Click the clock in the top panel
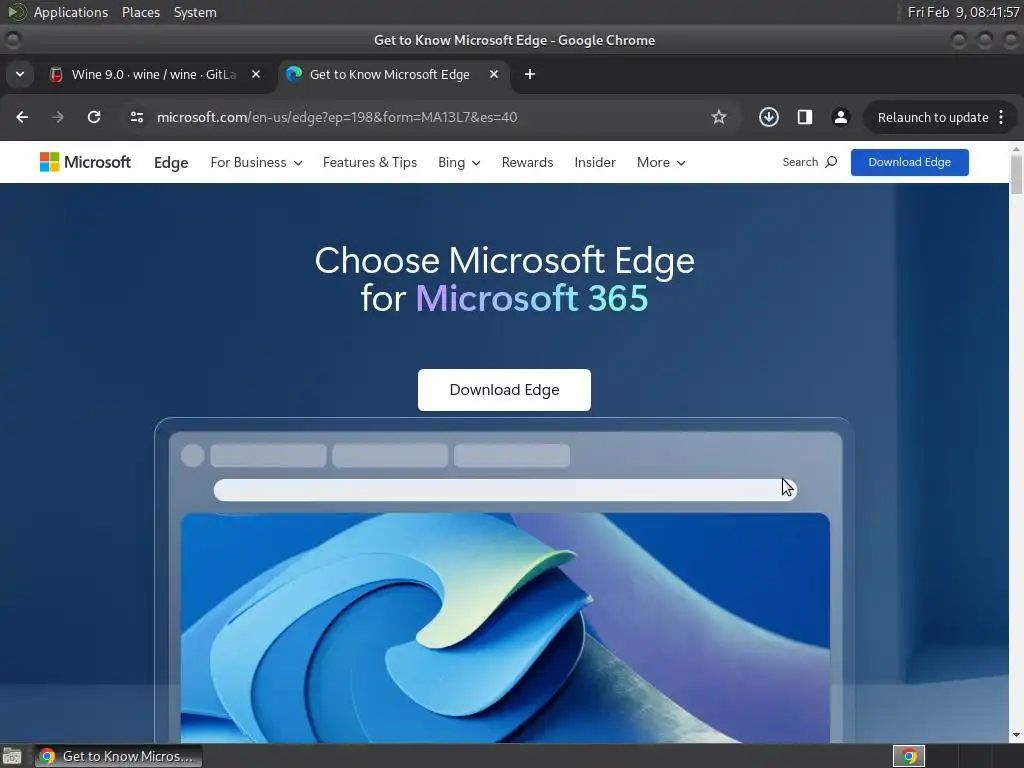This screenshot has width=1024, height=768. 963,12
